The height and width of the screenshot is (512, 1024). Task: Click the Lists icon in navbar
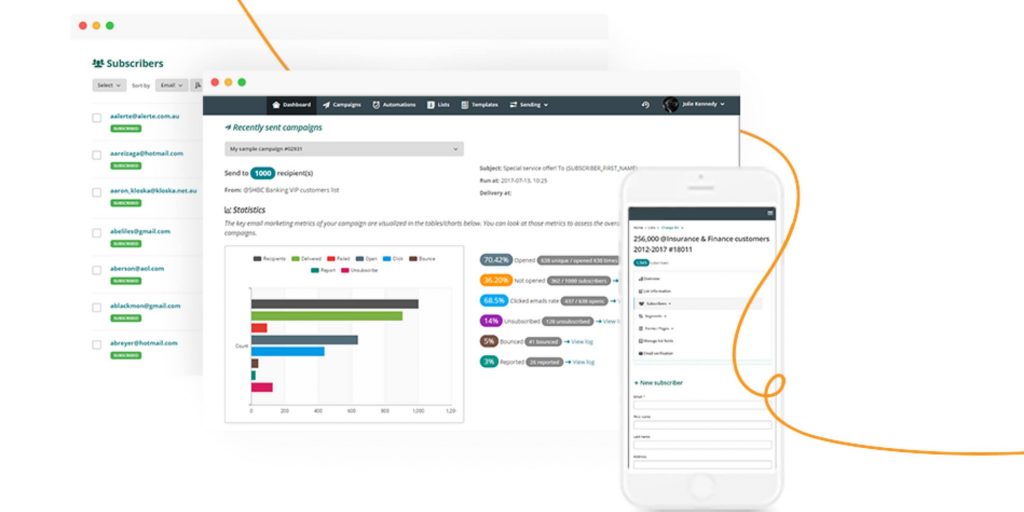point(430,105)
